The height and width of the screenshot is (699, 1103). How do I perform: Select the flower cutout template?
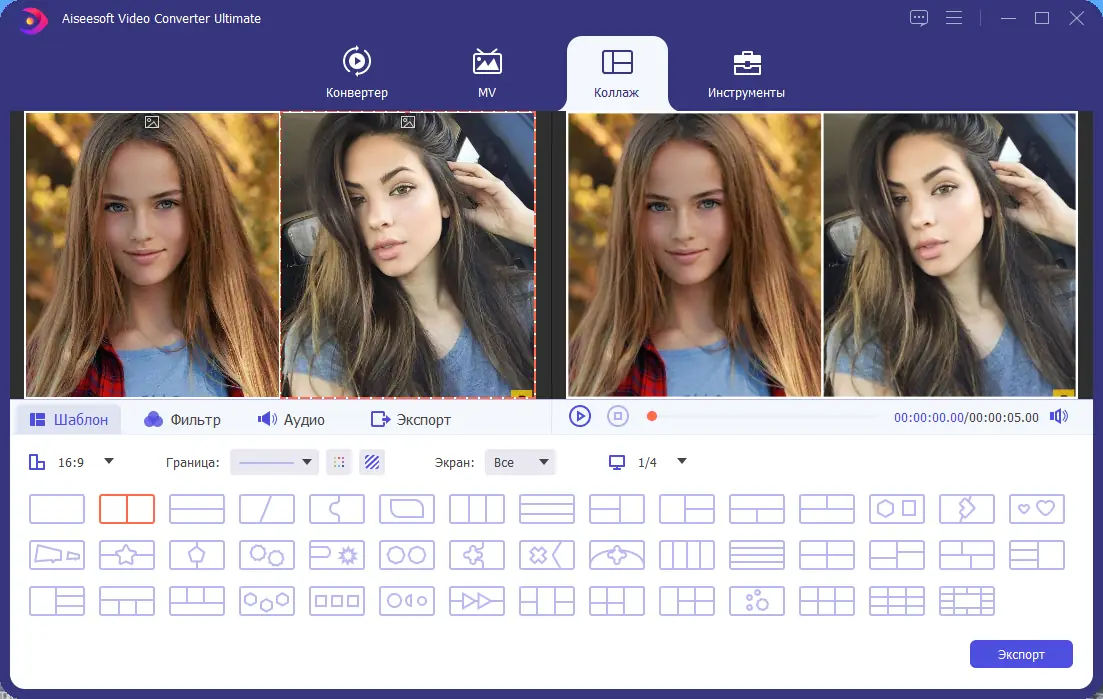(x=477, y=555)
